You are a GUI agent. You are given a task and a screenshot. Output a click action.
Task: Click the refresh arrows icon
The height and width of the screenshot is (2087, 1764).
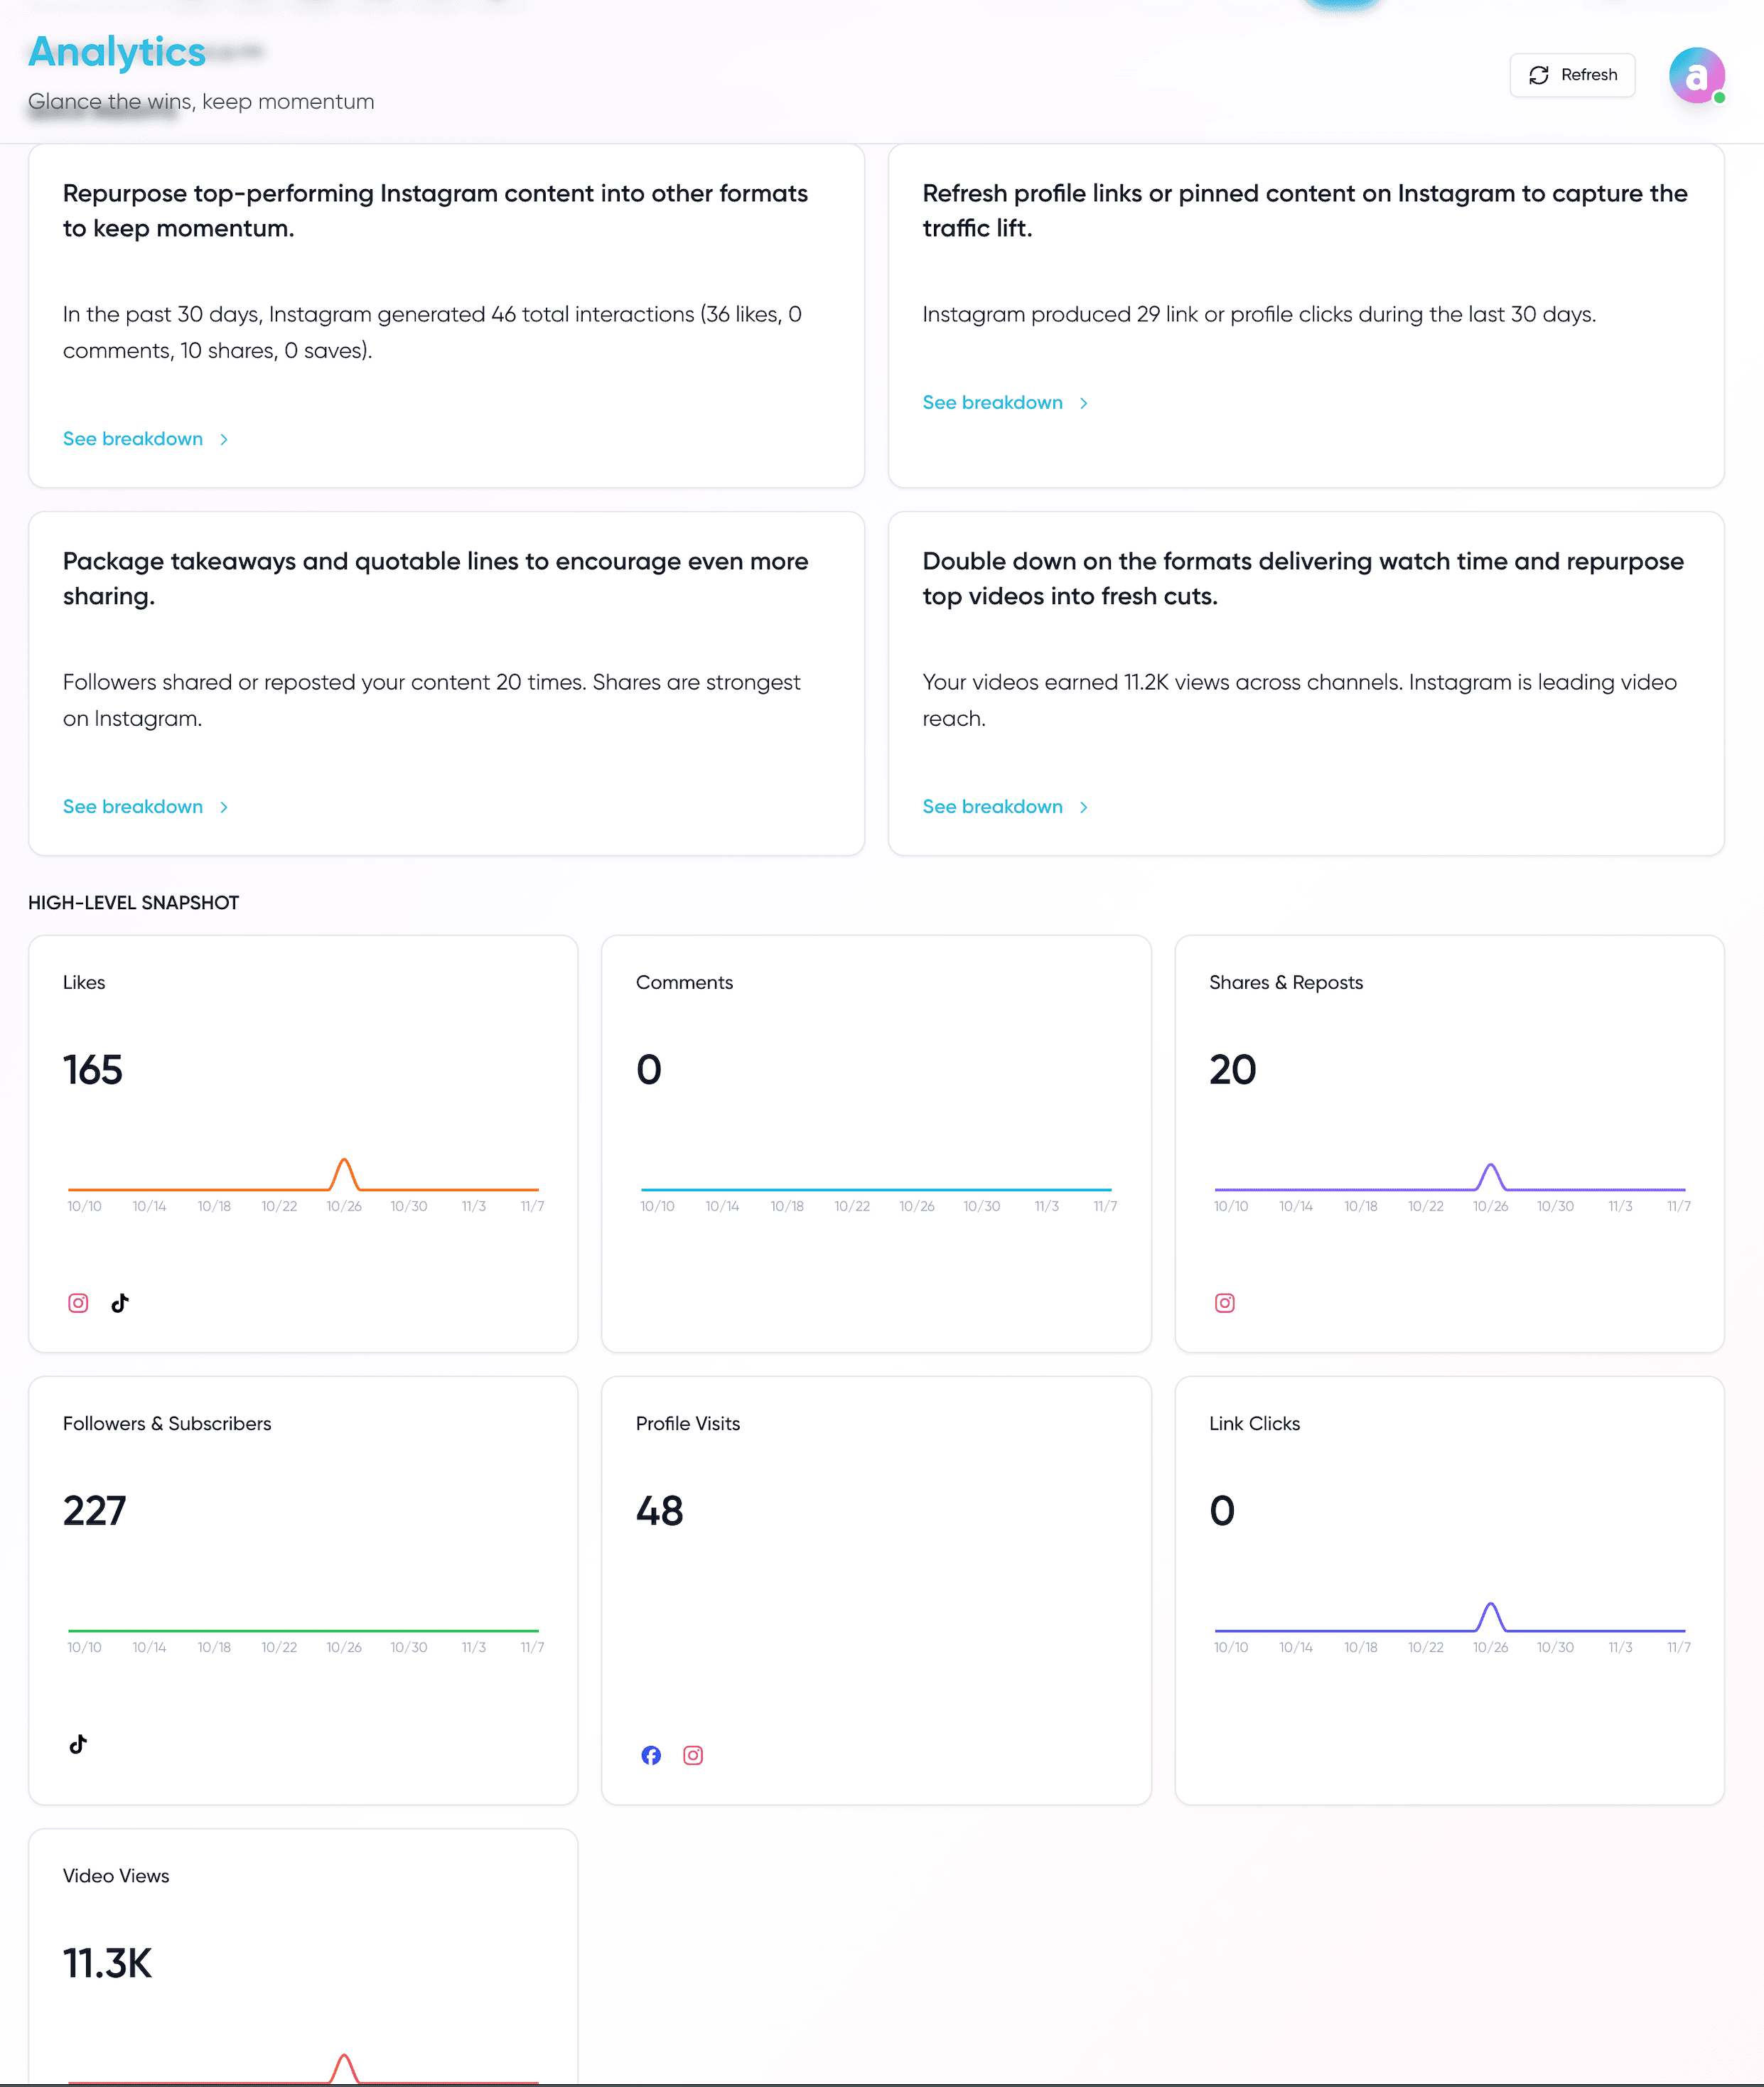[x=1539, y=75]
